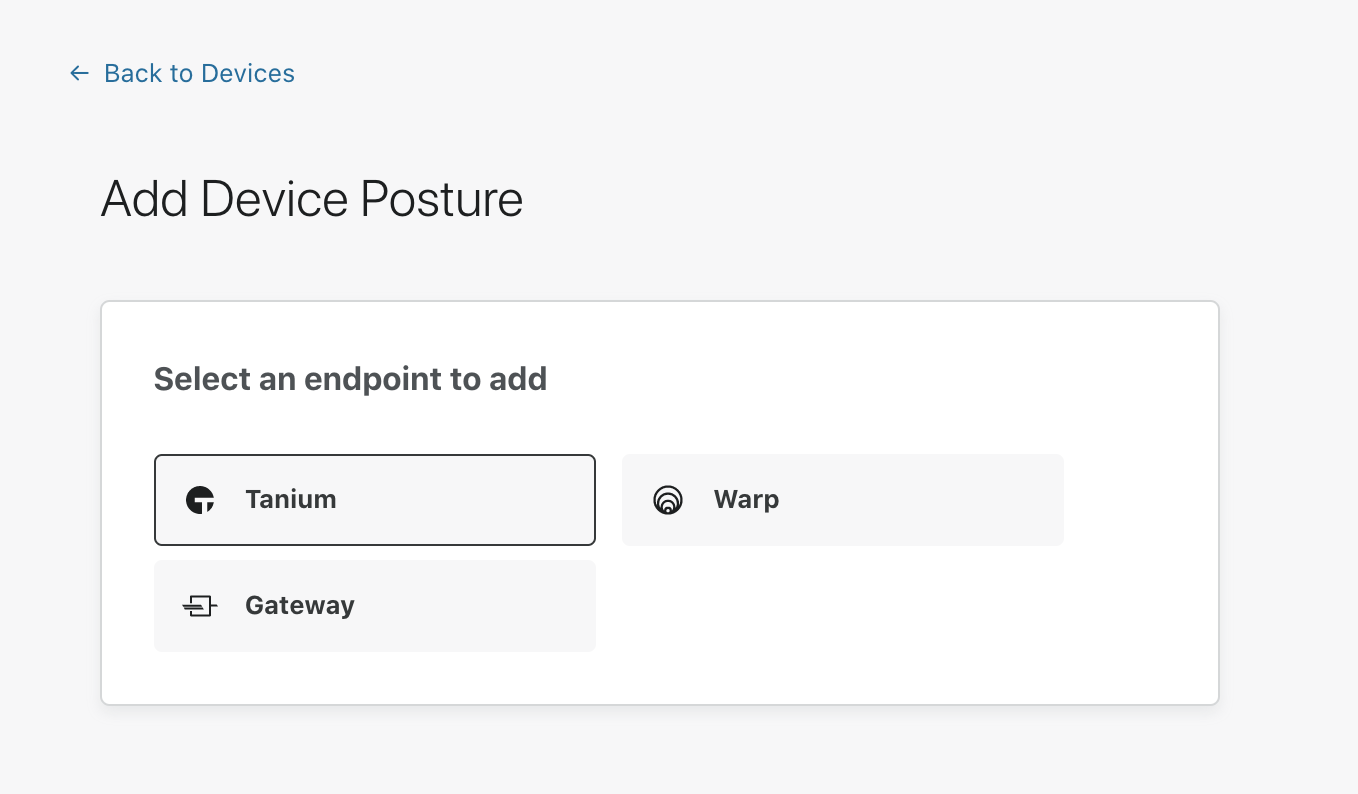Click the Back to Devices text
This screenshot has width=1358, height=794.
(x=197, y=73)
